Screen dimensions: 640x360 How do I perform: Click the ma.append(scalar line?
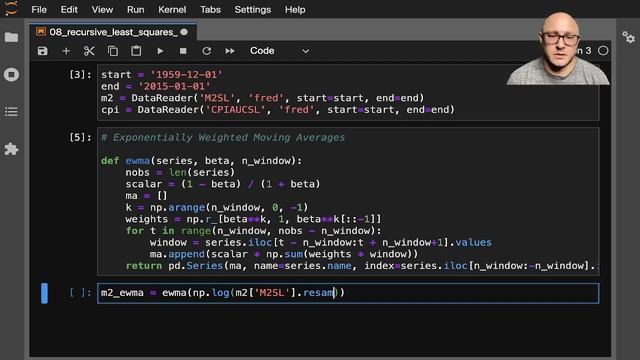(x=284, y=254)
